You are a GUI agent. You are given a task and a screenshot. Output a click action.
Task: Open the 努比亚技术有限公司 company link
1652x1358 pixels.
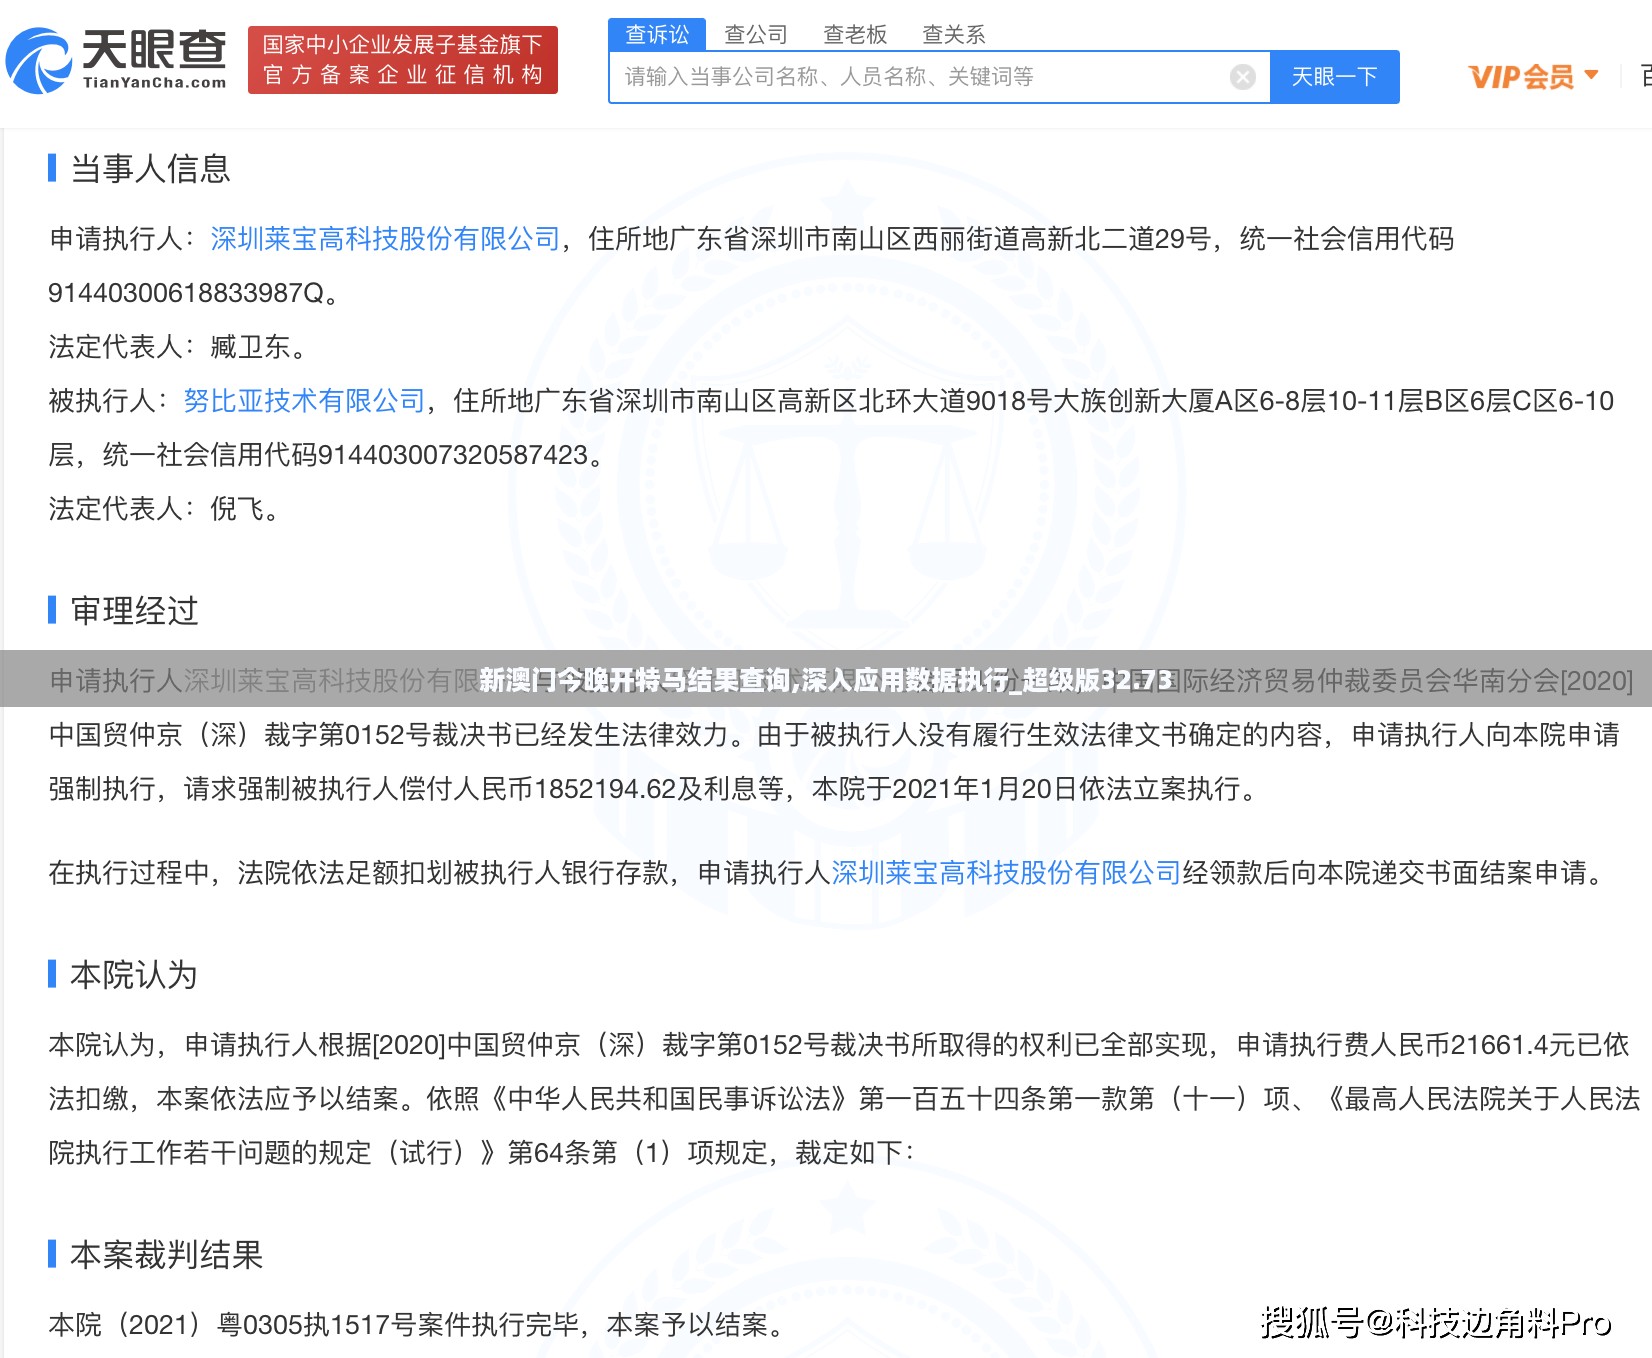(304, 401)
